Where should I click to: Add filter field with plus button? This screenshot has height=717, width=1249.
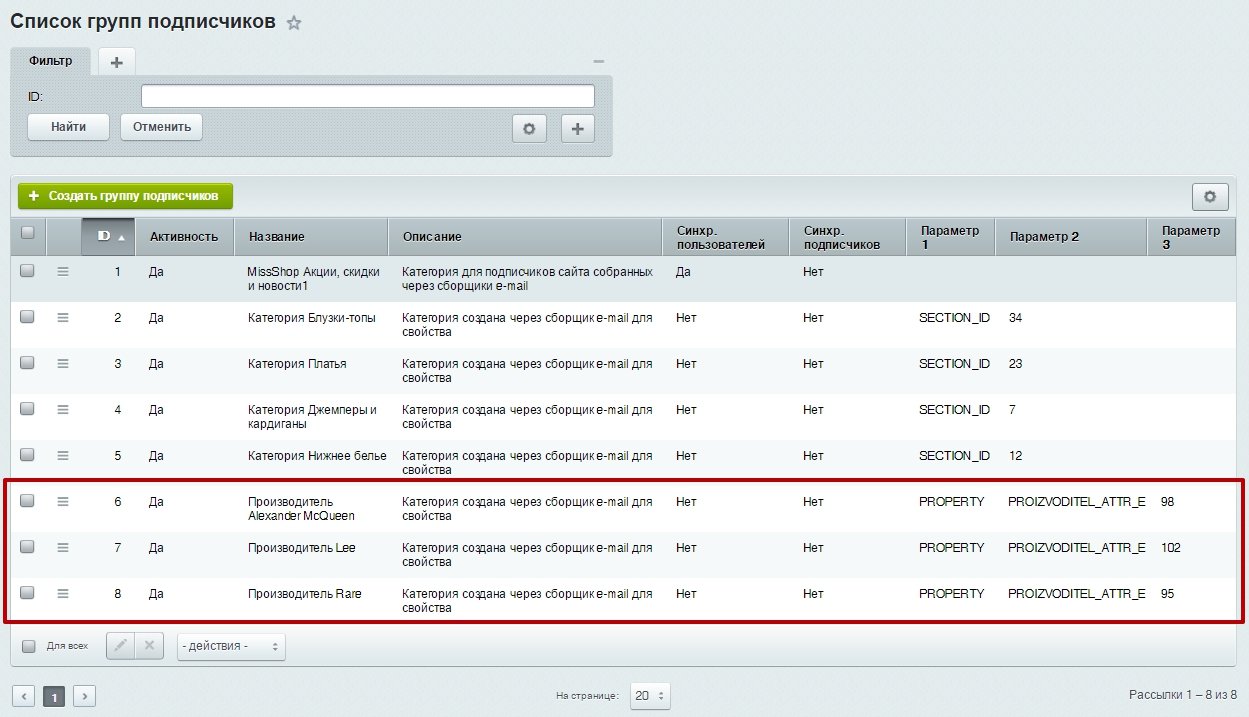(578, 128)
